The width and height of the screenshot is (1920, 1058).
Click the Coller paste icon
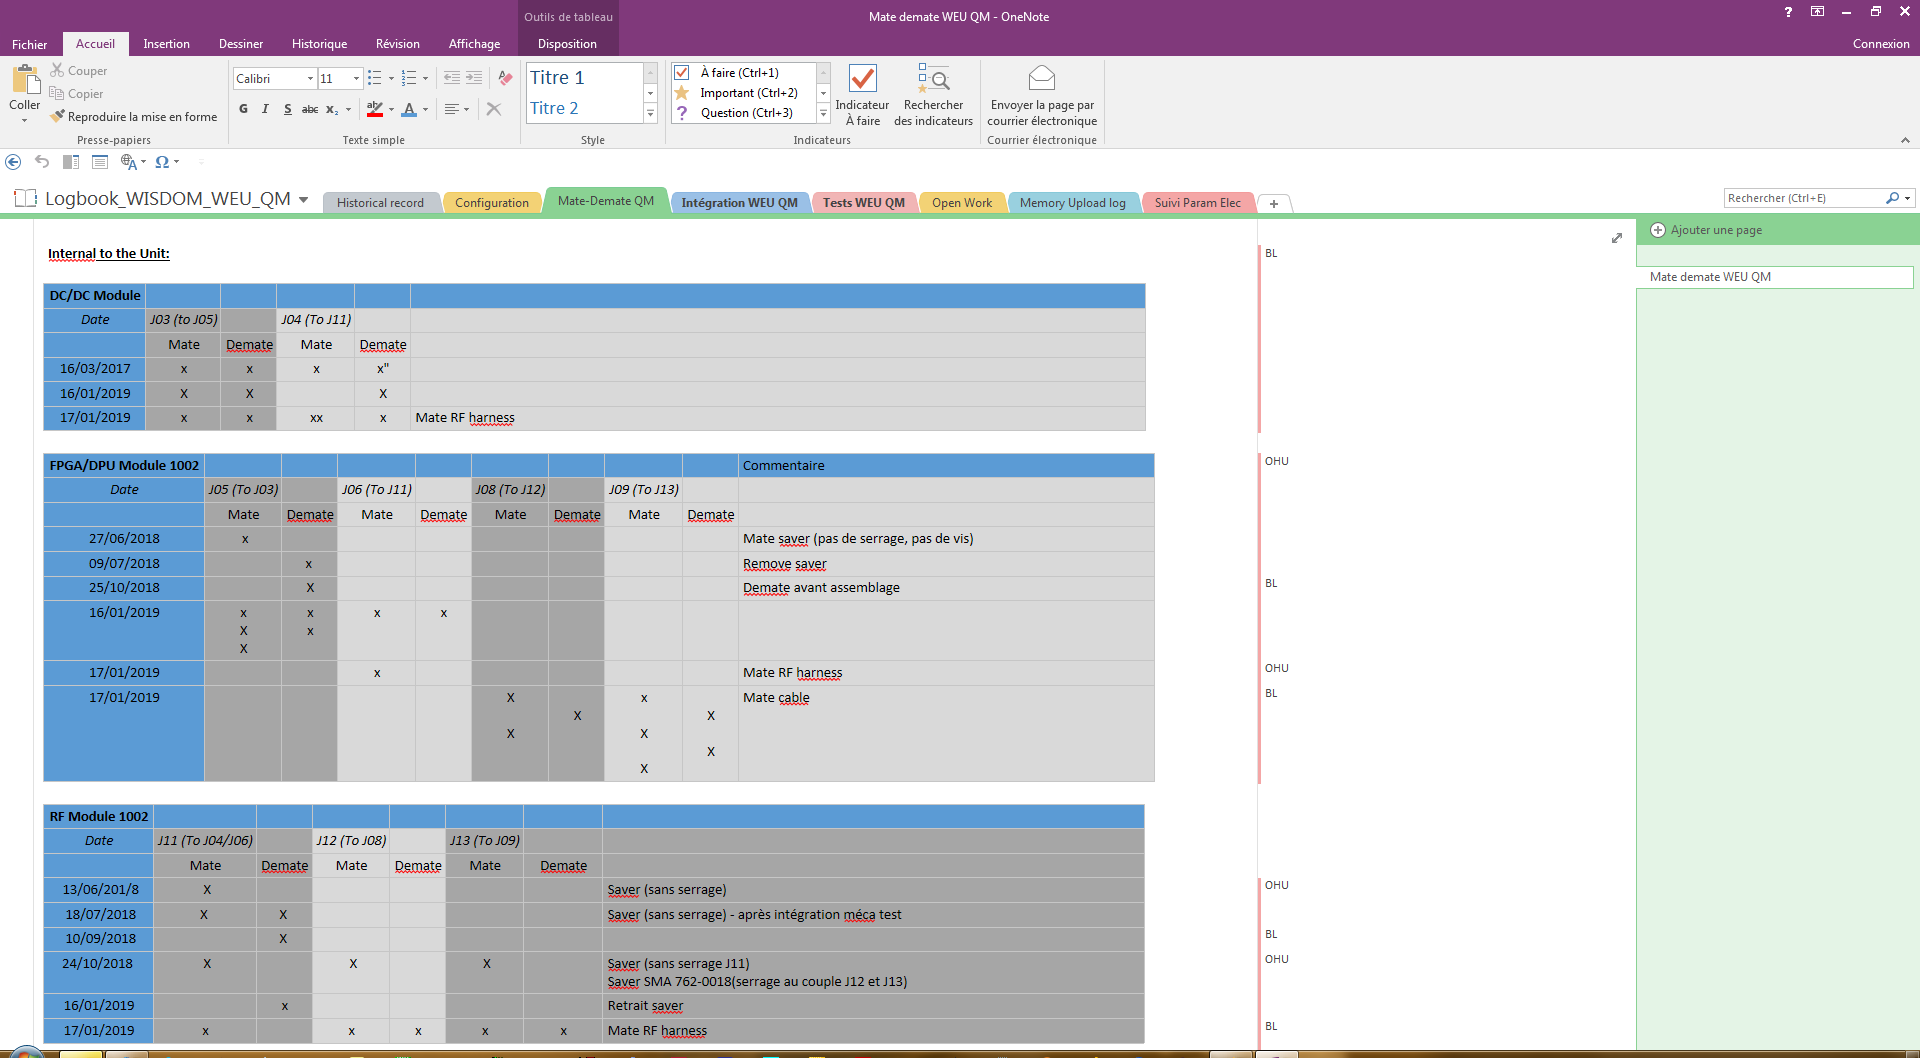tap(24, 80)
